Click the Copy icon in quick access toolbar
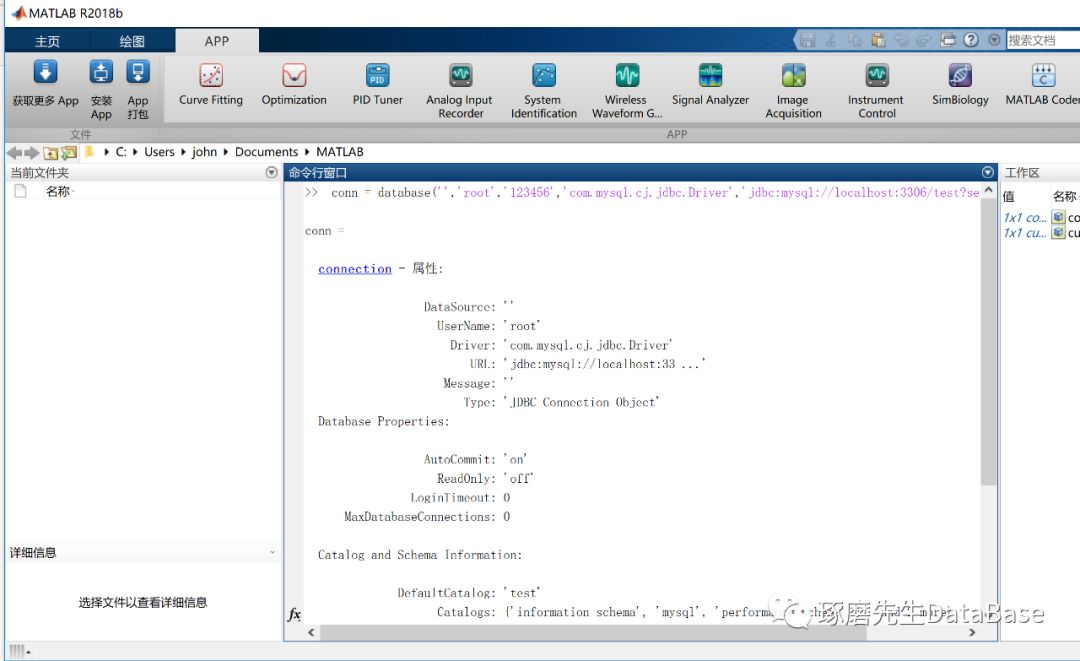This screenshot has height=661, width=1080. click(x=855, y=40)
